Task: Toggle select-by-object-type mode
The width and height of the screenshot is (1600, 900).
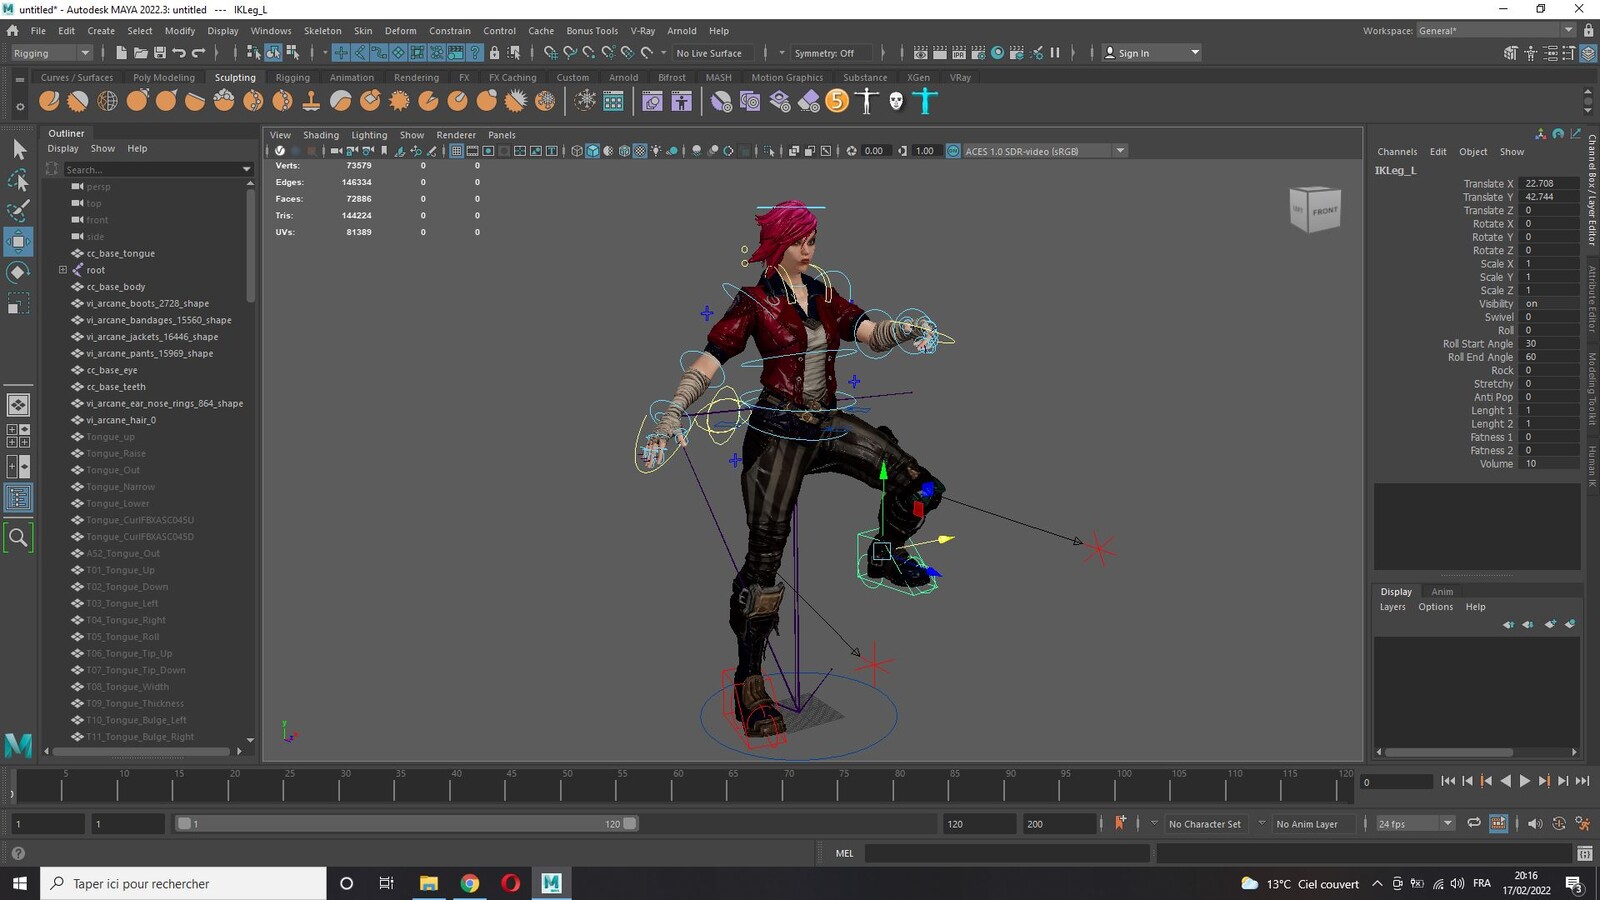Action: pyautogui.click(x=273, y=53)
